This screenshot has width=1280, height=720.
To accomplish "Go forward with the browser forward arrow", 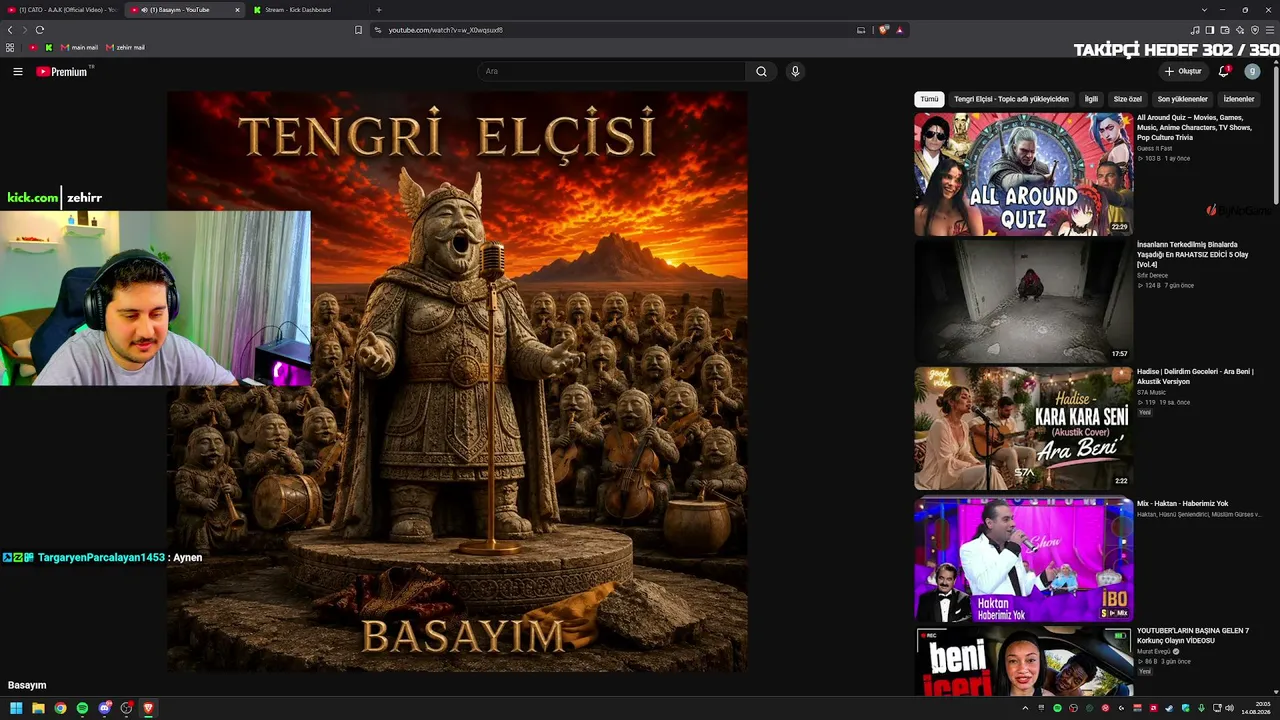I will click(x=25, y=30).
